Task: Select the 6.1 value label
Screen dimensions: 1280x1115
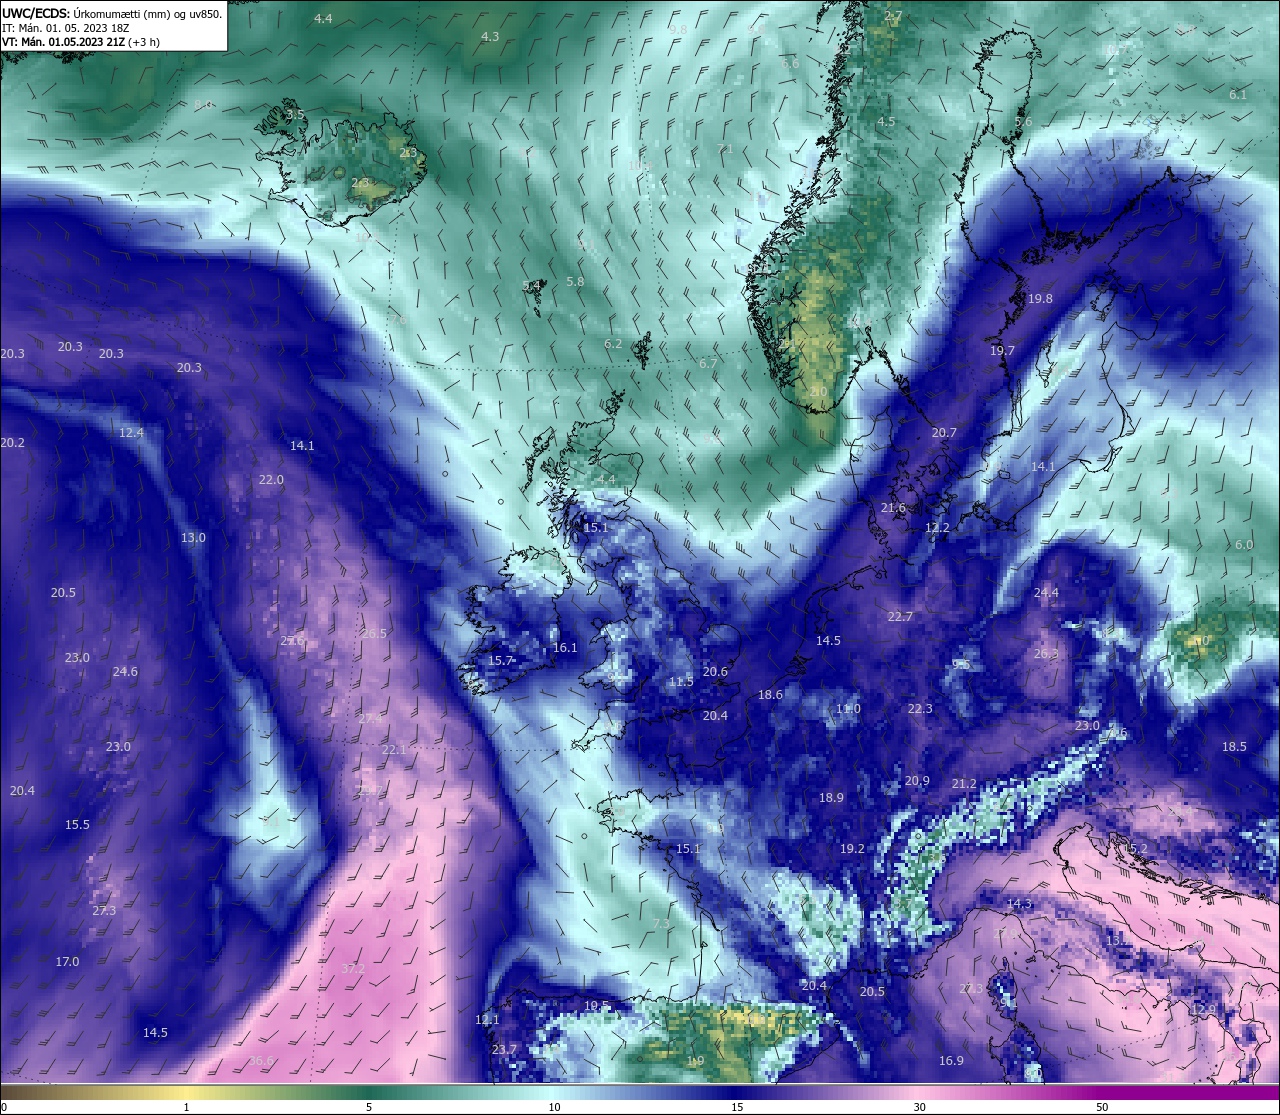Action: (x=1238, y=94)
